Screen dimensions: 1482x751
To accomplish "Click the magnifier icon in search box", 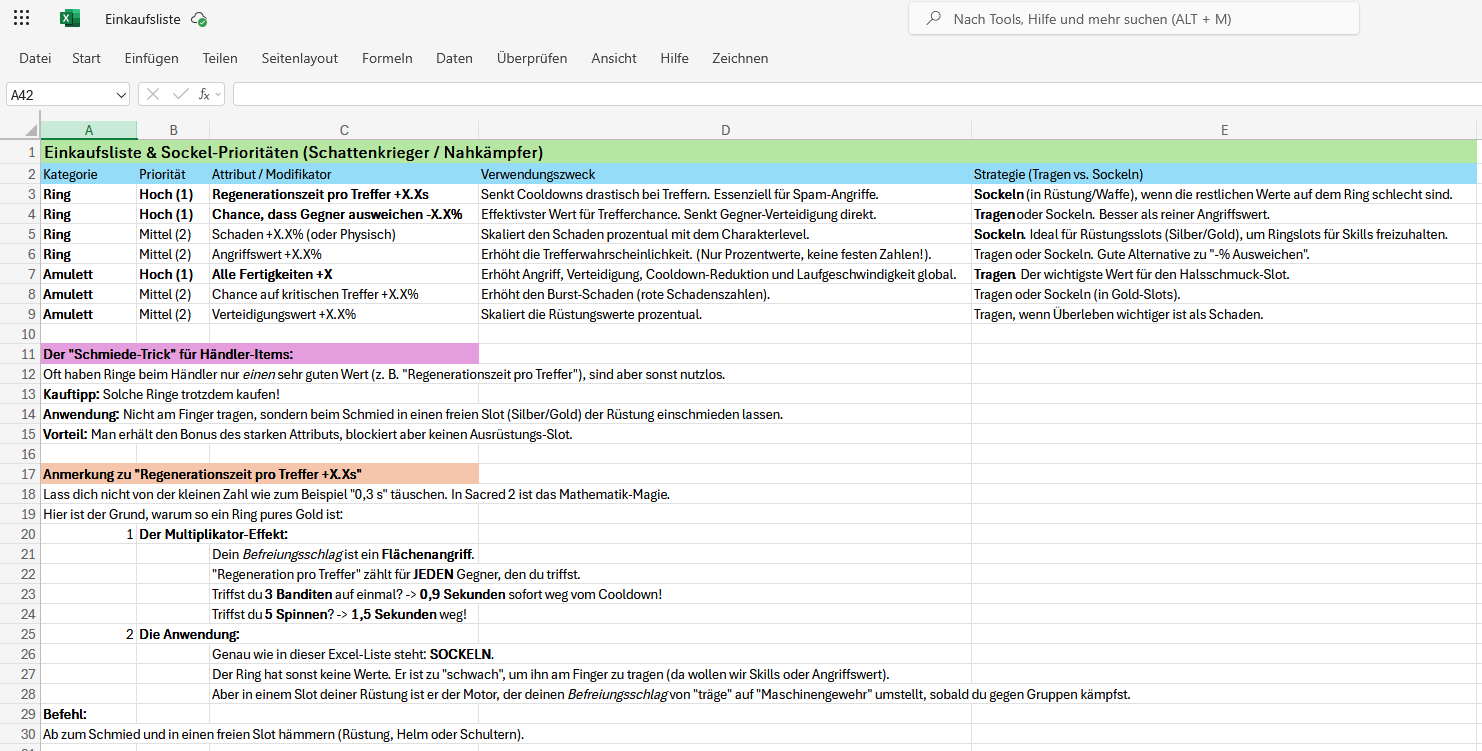I will click(933, 18).
